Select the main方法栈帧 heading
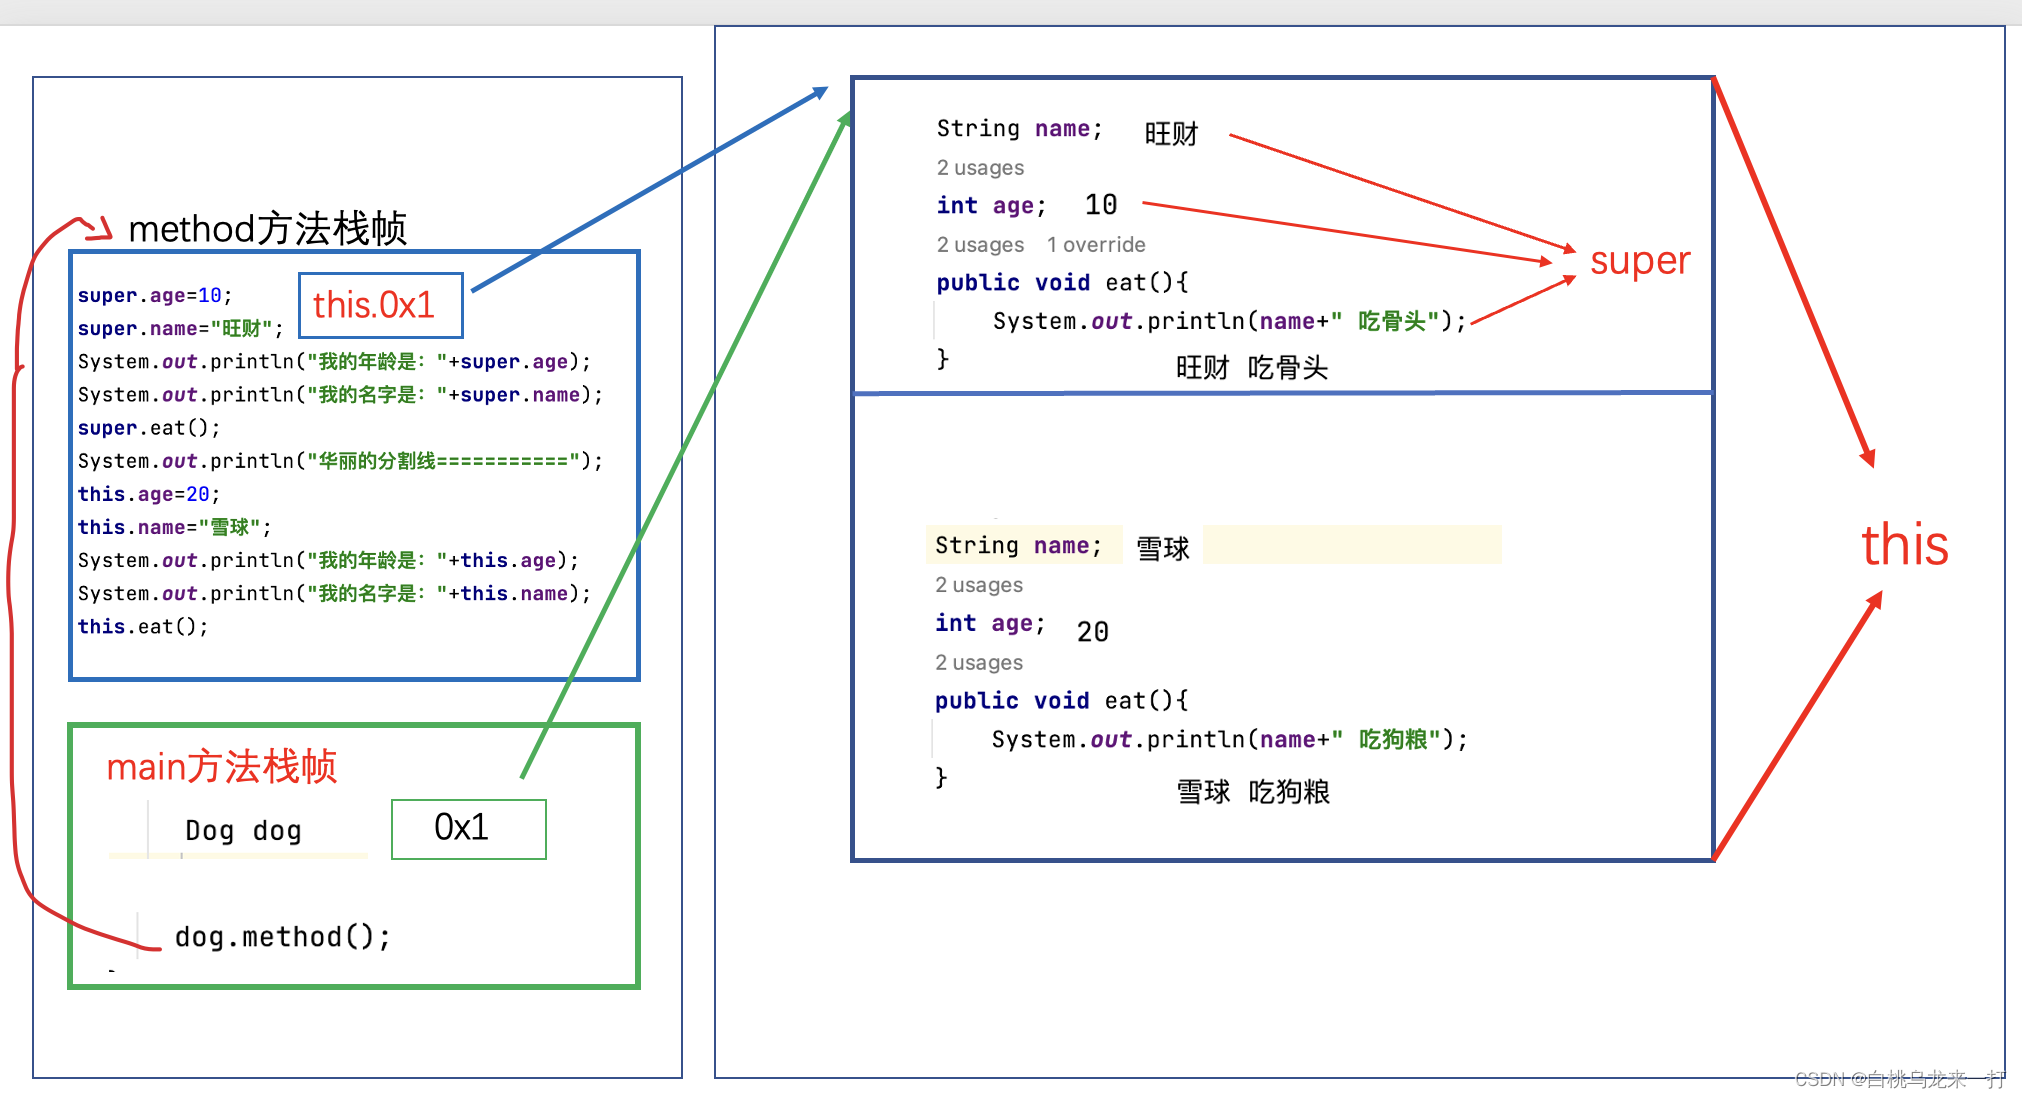 pos(222,766)
